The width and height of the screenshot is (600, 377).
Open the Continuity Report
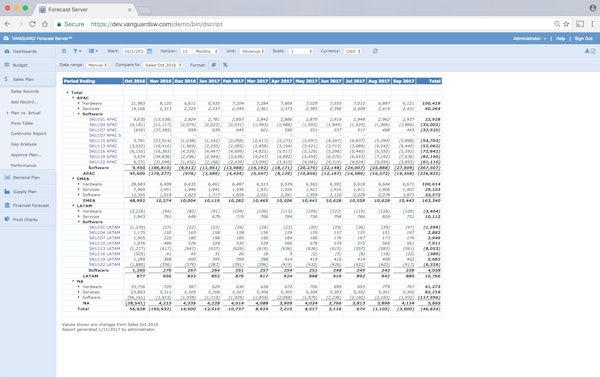pos(28,134)
